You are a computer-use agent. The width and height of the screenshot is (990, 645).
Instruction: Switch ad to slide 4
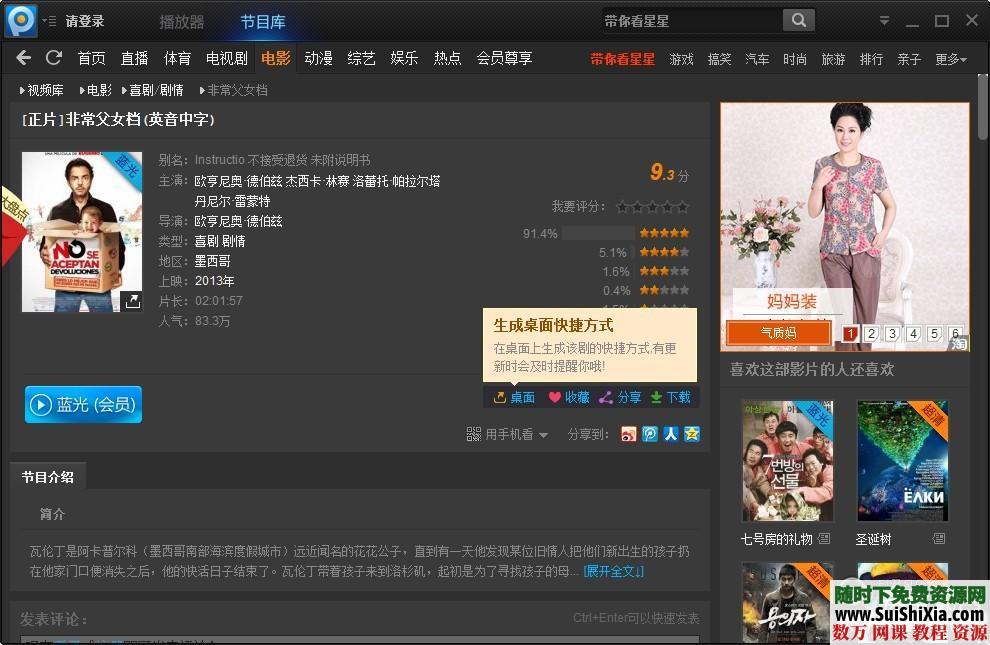click(x=913, y=333)
